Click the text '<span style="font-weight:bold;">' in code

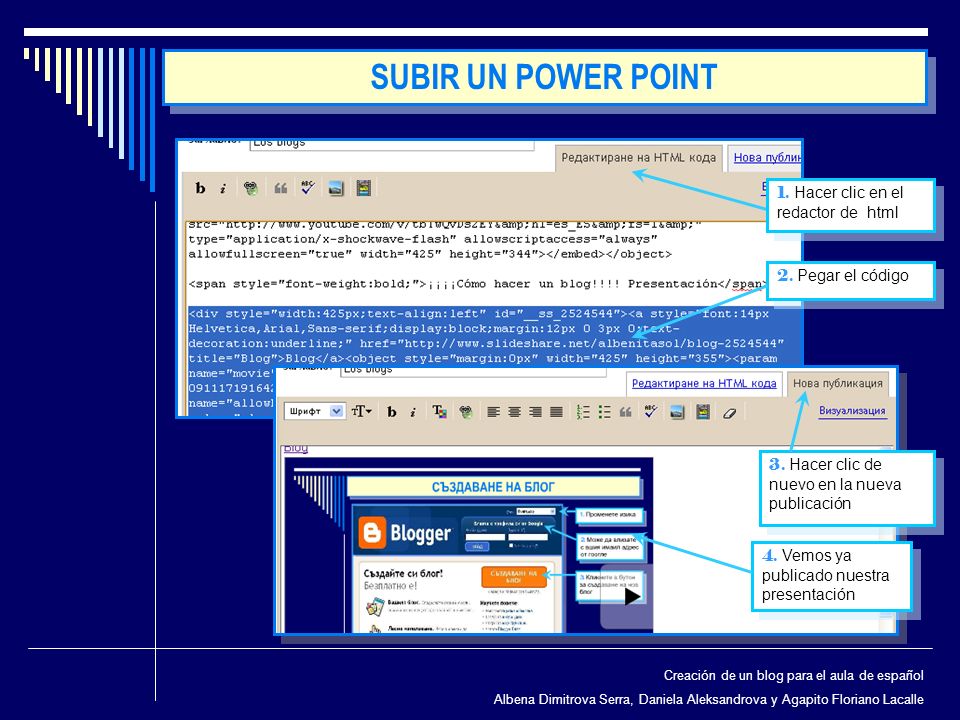pyautogui.click(x=307, y=284)
